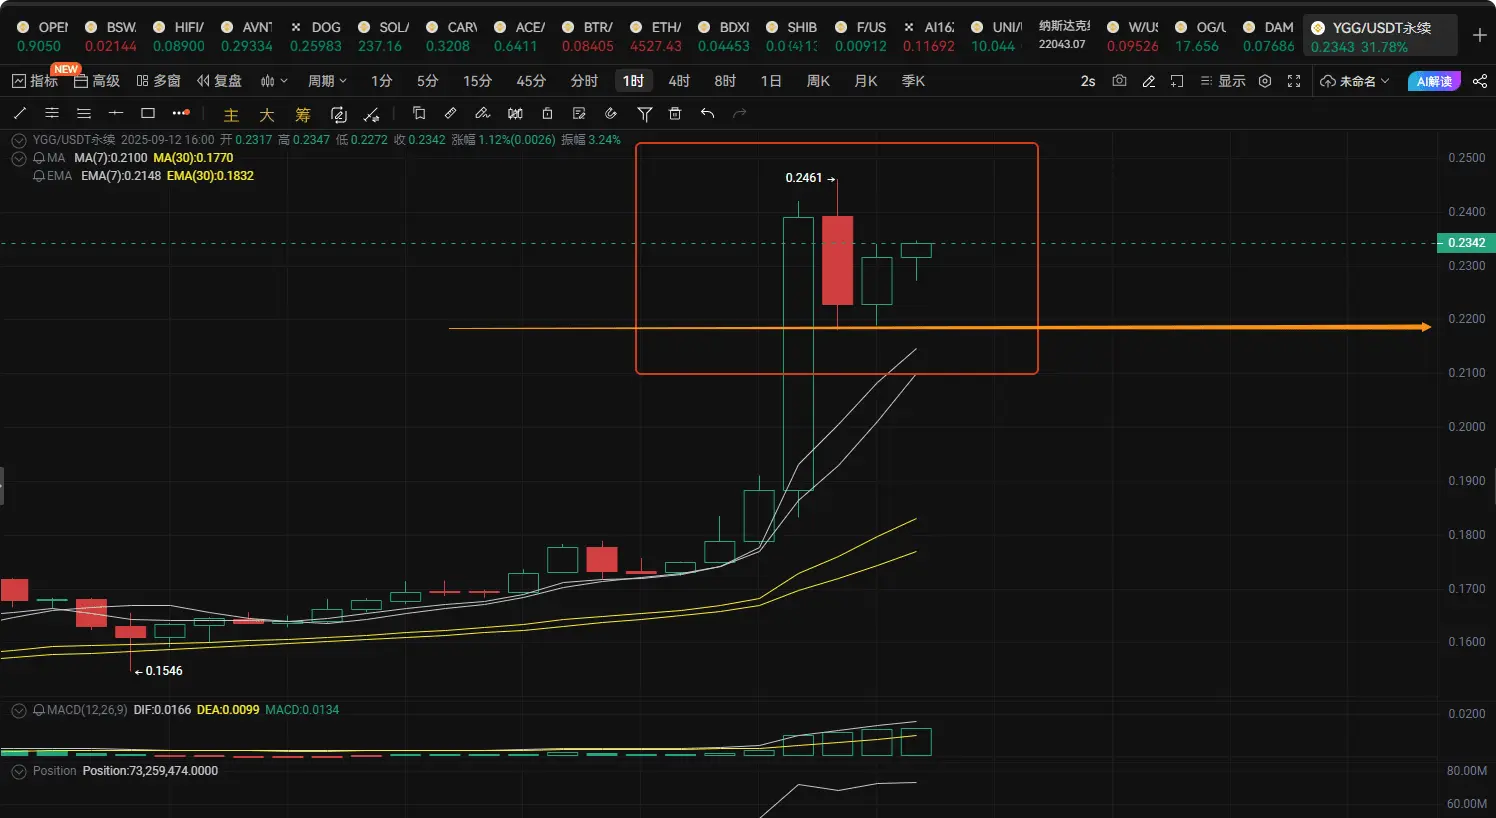Open the 指标 indicators panel

(x=34, y=81)
